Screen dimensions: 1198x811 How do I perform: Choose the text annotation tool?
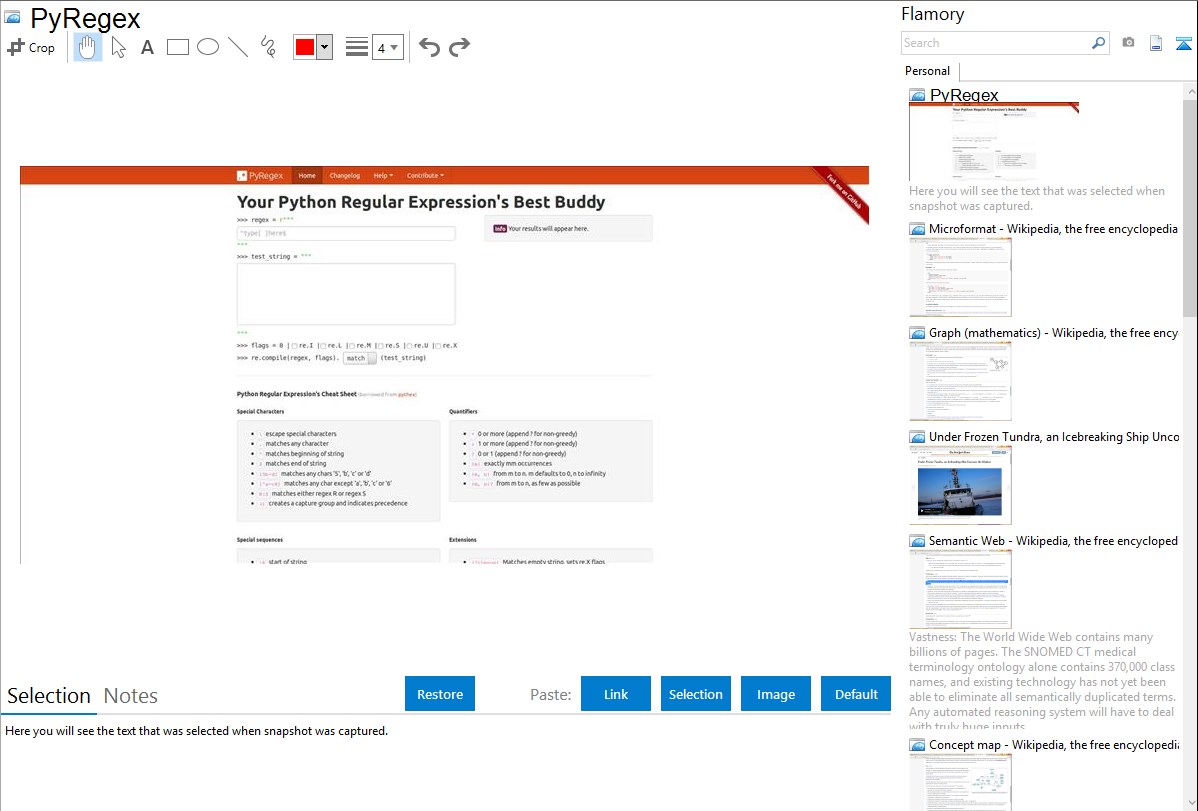pos(147,47)
